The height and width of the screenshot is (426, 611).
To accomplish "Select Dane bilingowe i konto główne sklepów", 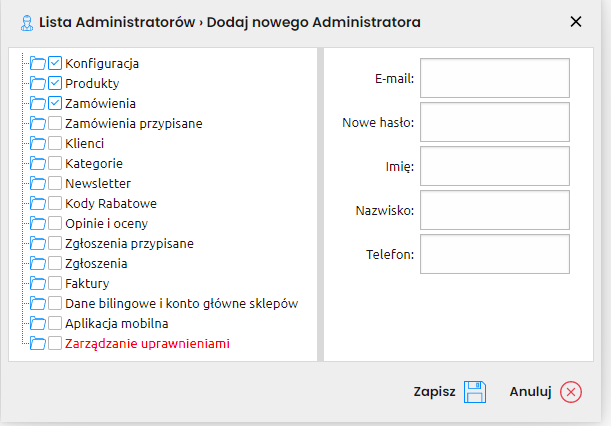I will [182, 303].
